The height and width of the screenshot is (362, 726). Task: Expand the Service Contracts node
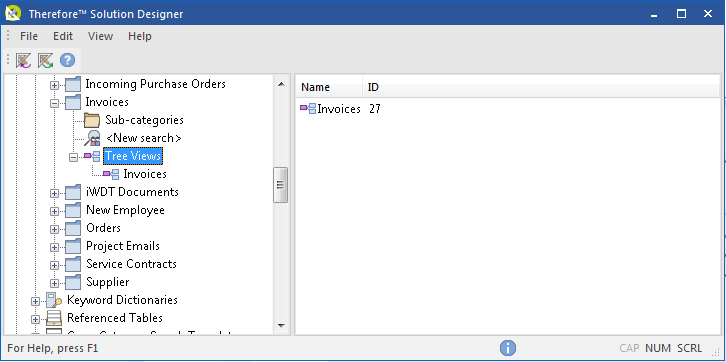(x=55, y=266)
